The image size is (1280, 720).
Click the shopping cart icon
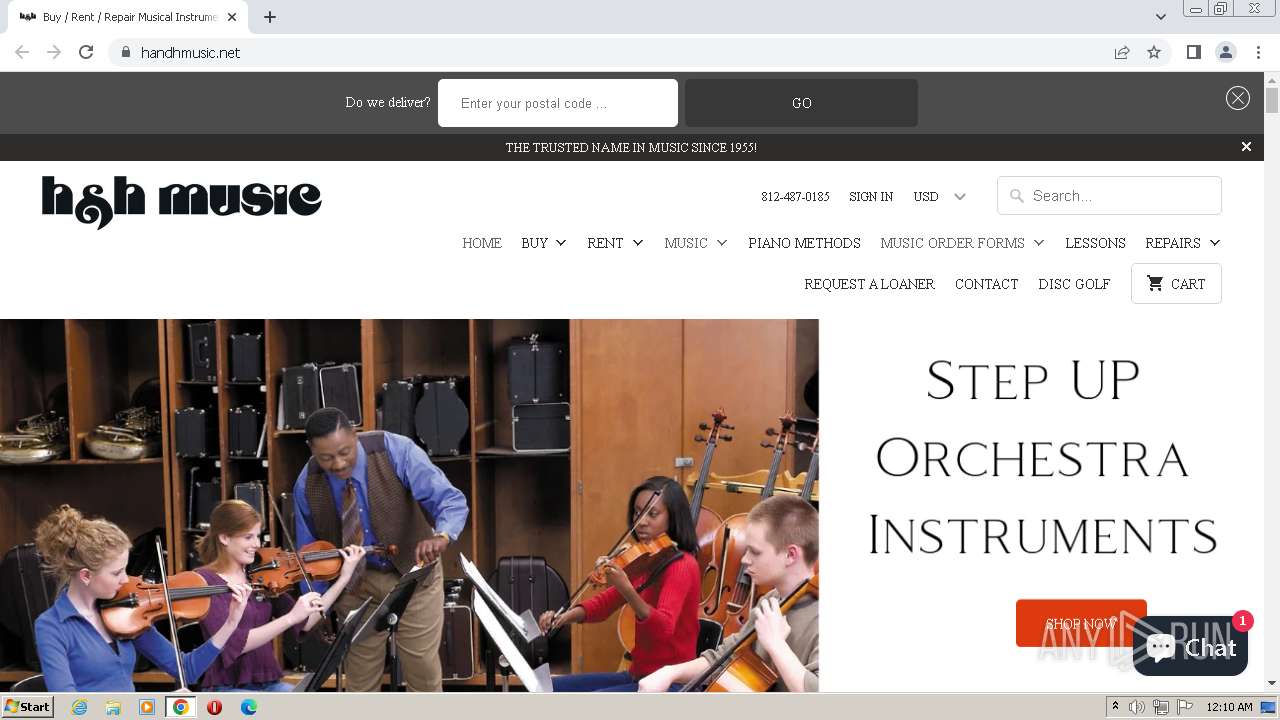1155,284
